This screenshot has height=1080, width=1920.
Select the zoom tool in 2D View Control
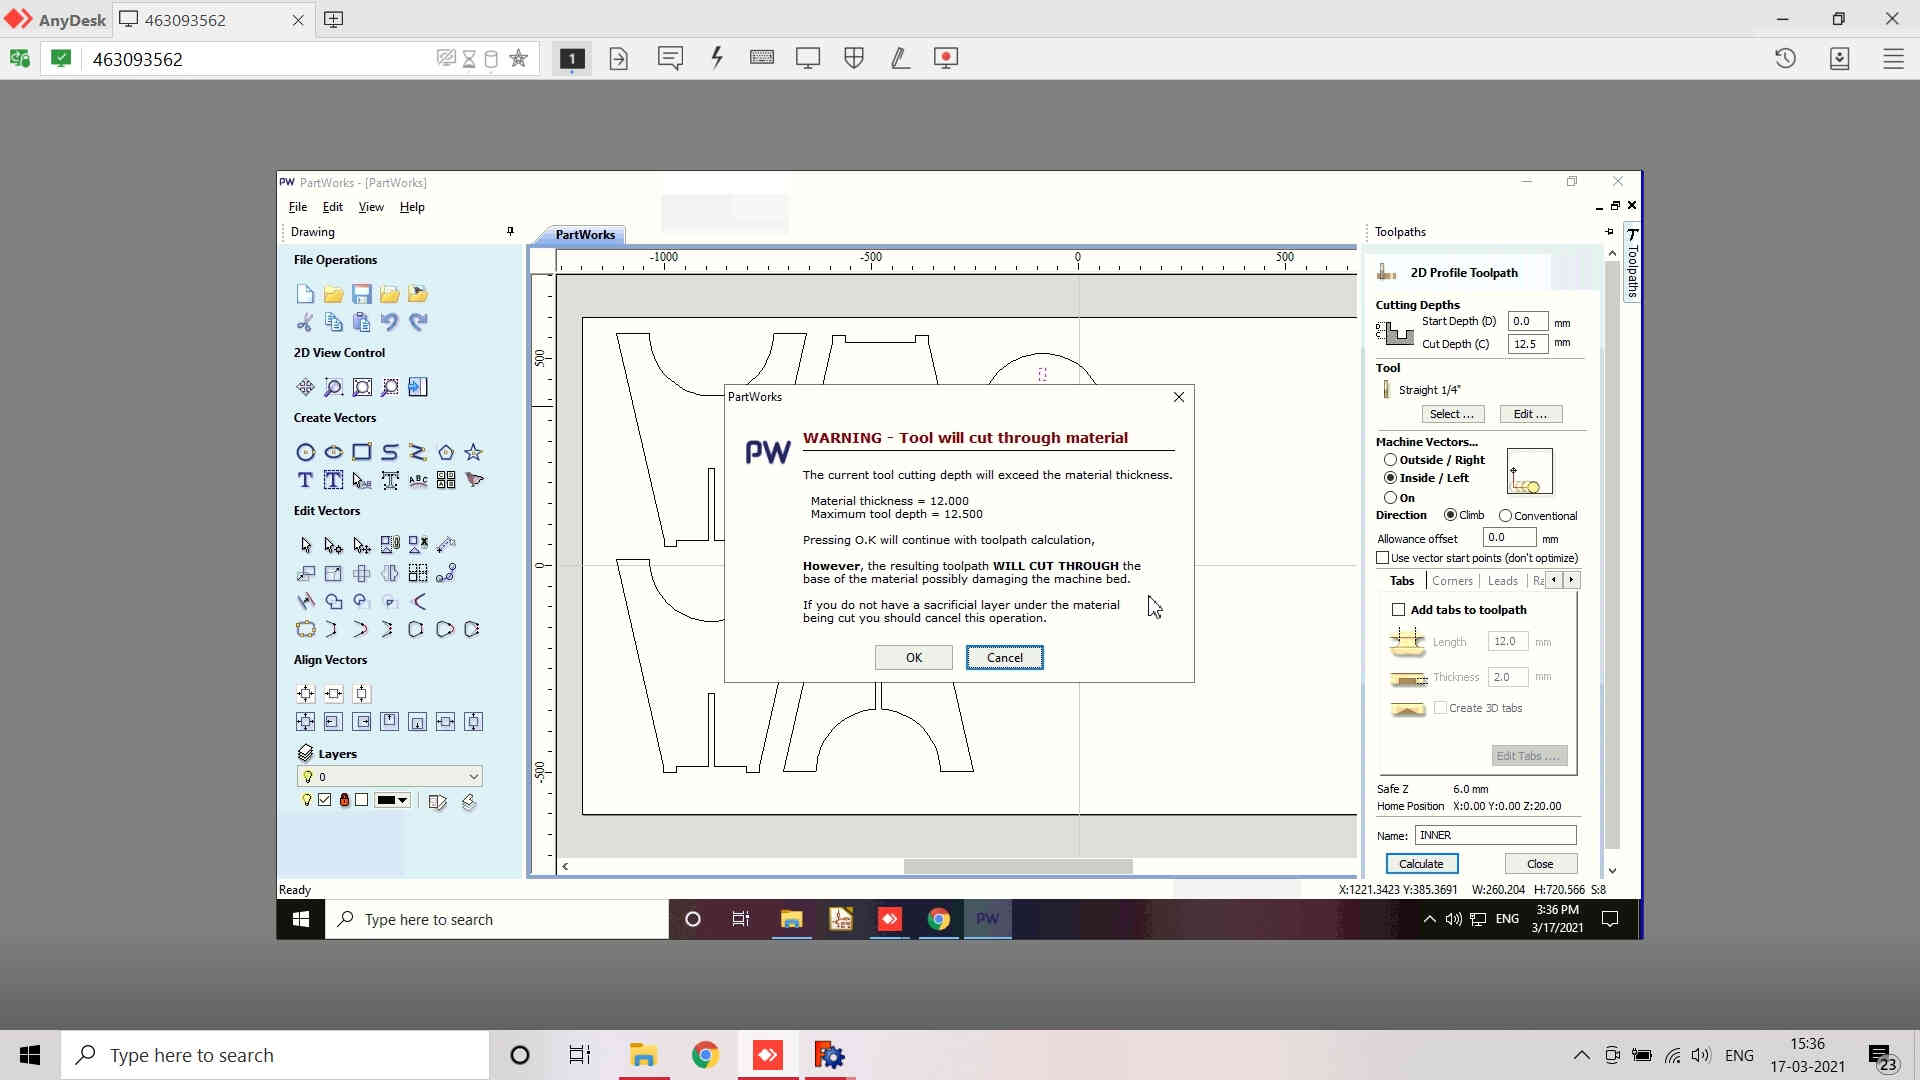point(333,387)
